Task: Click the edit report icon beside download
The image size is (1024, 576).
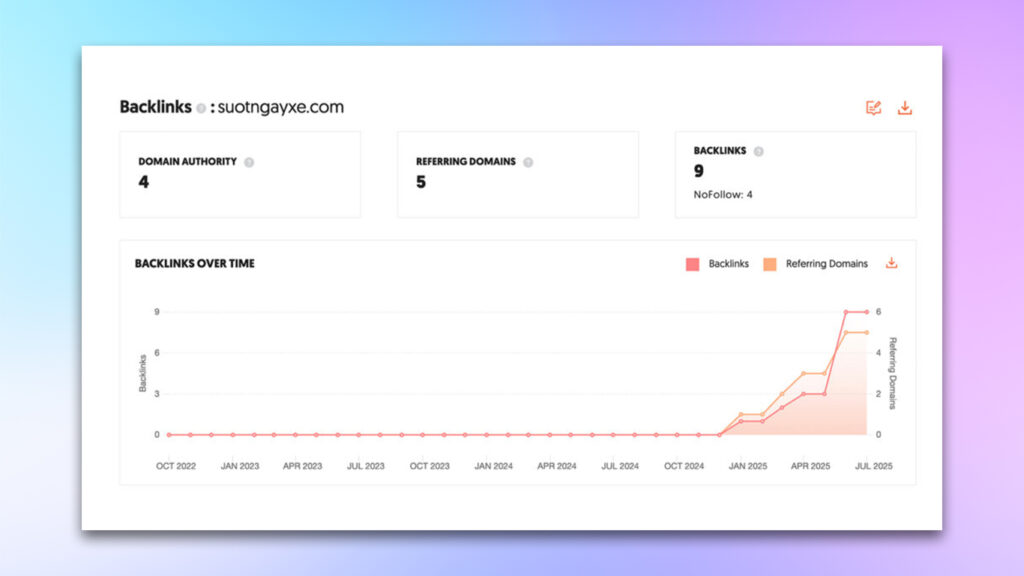Action: pos(873,108)
